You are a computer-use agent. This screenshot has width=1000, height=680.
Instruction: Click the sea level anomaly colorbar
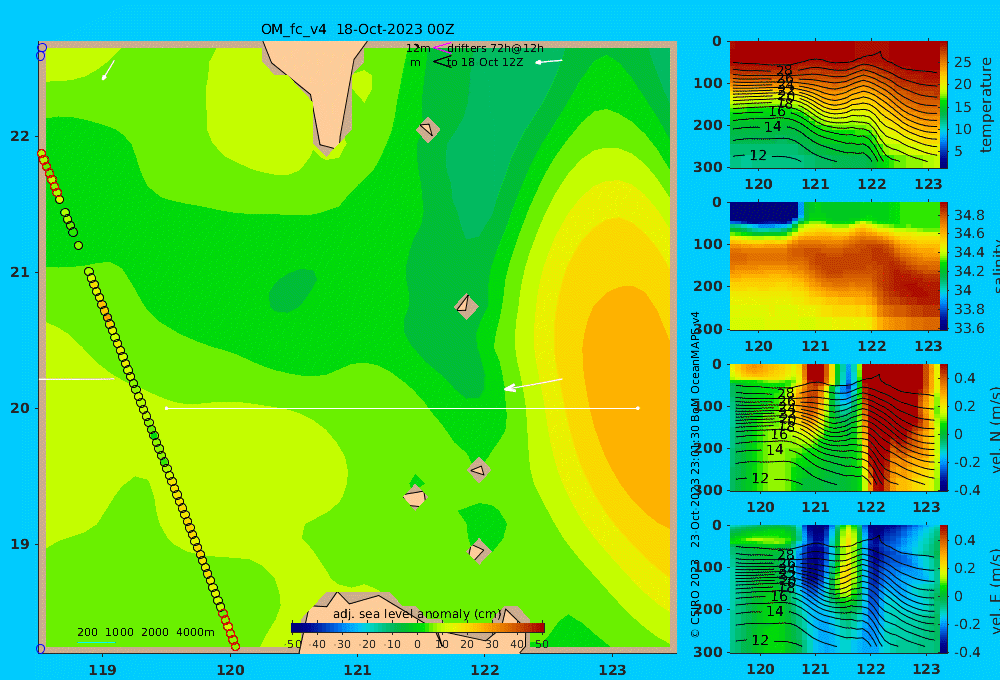coord(418,628)
